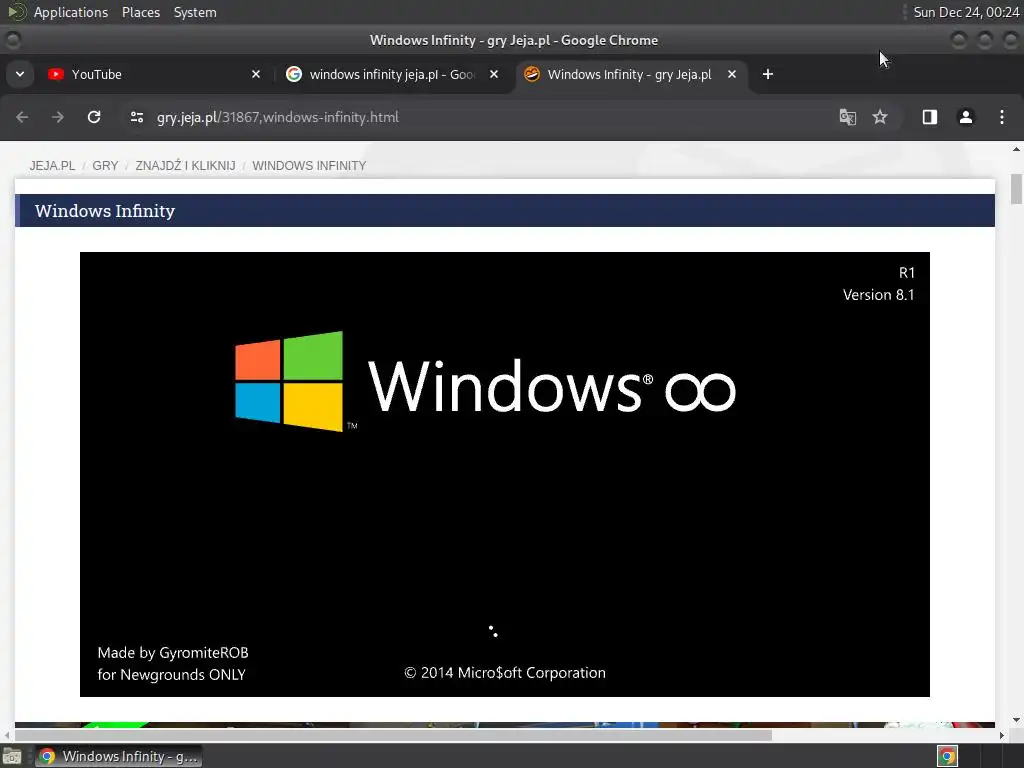Expand the tab search dropdown
Image resolution: width=1024 pixels, height=768 pixels.
click(20, 74)
